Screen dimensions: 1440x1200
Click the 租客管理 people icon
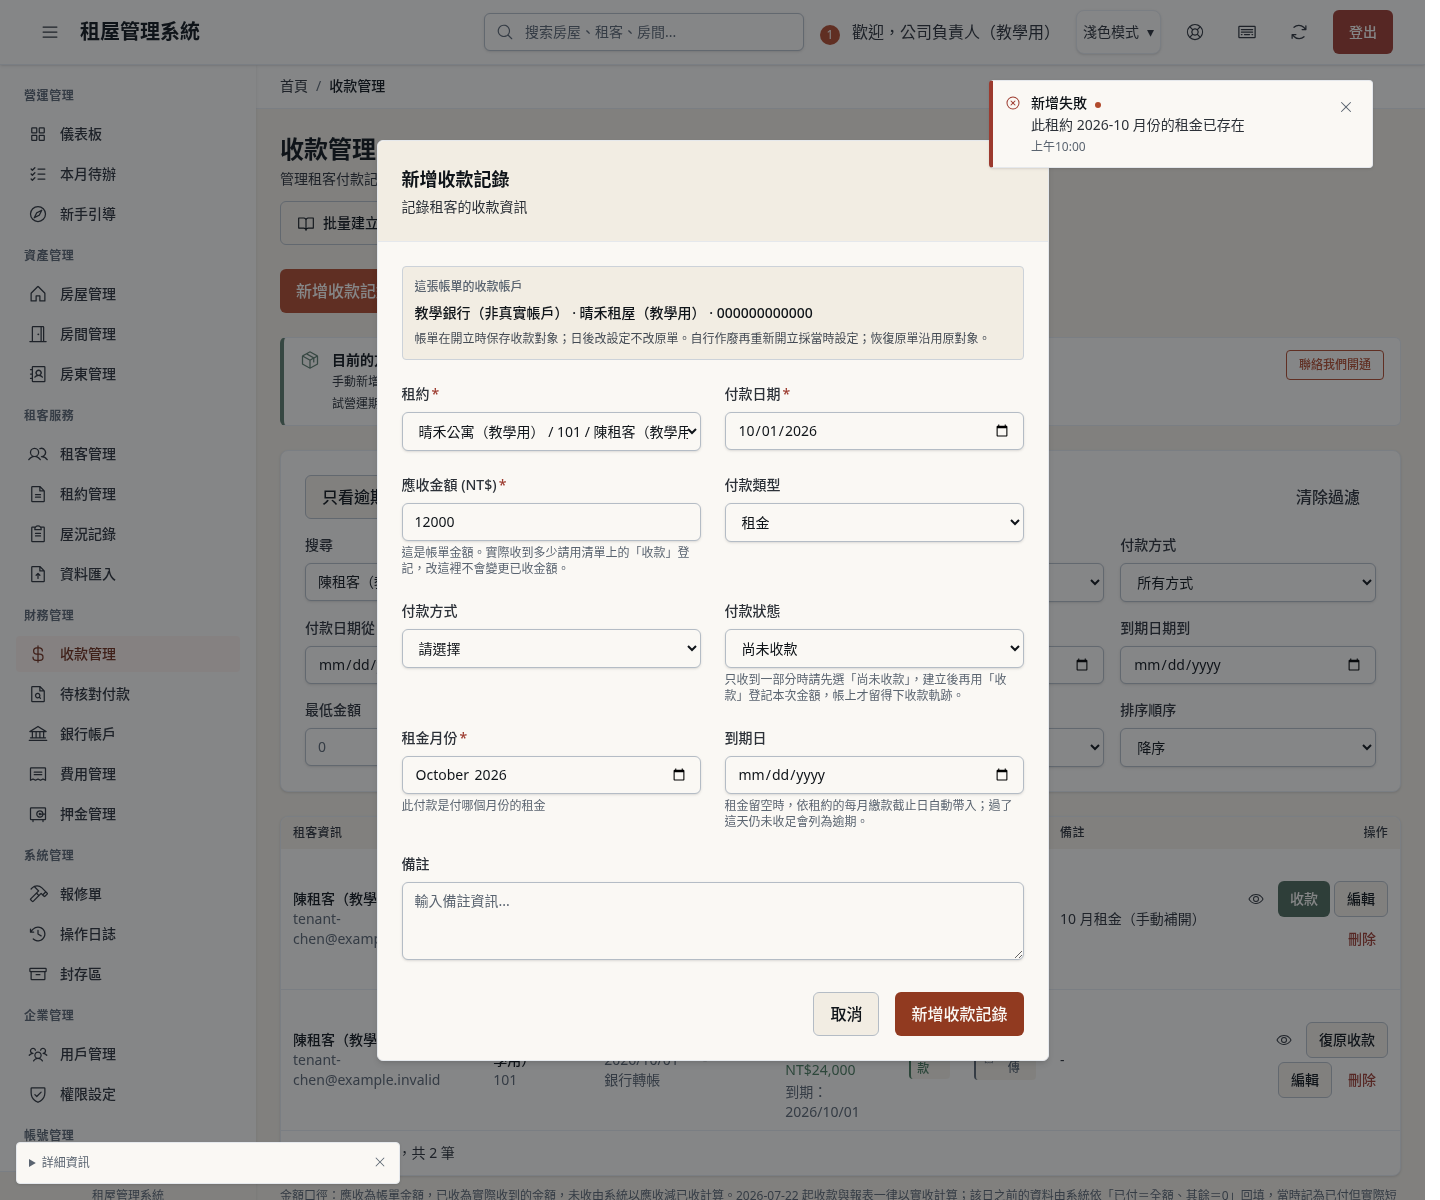coord(38,454)
